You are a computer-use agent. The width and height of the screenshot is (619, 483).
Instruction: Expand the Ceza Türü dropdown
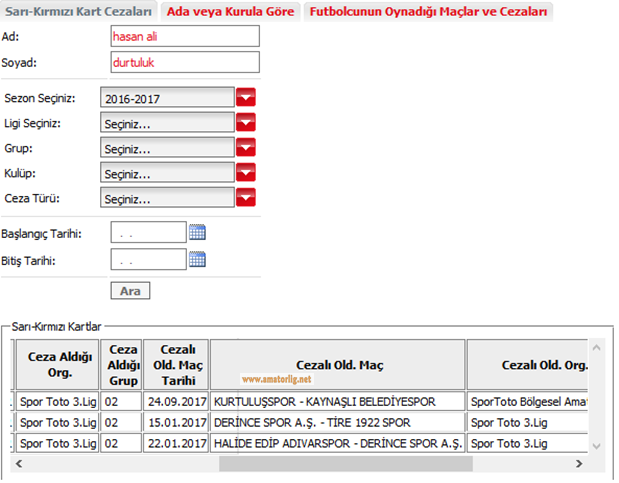coord(246,198)
